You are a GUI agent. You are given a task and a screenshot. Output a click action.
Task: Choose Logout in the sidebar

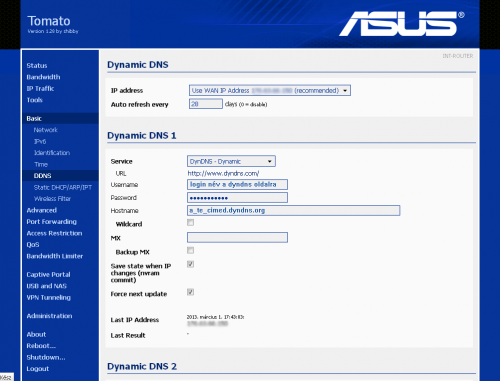[x=38, y=369]
